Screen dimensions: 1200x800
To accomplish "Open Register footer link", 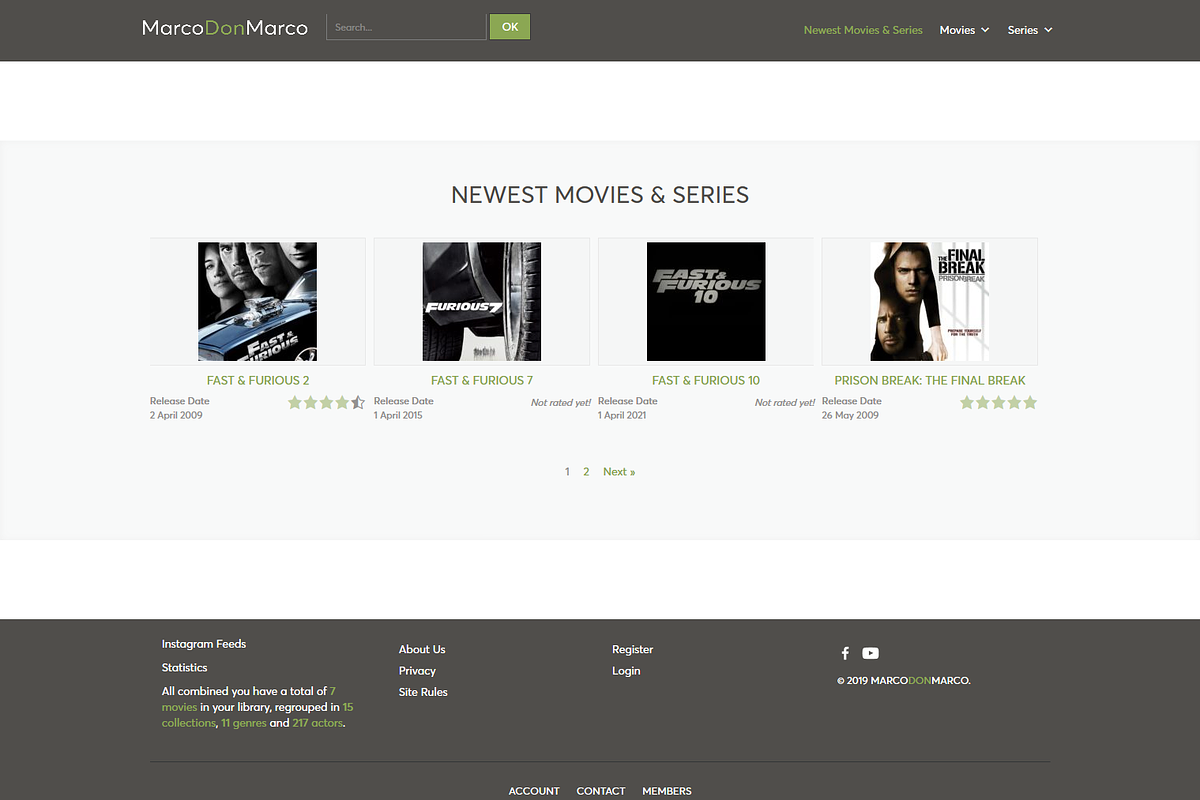I will pos(632,649).
